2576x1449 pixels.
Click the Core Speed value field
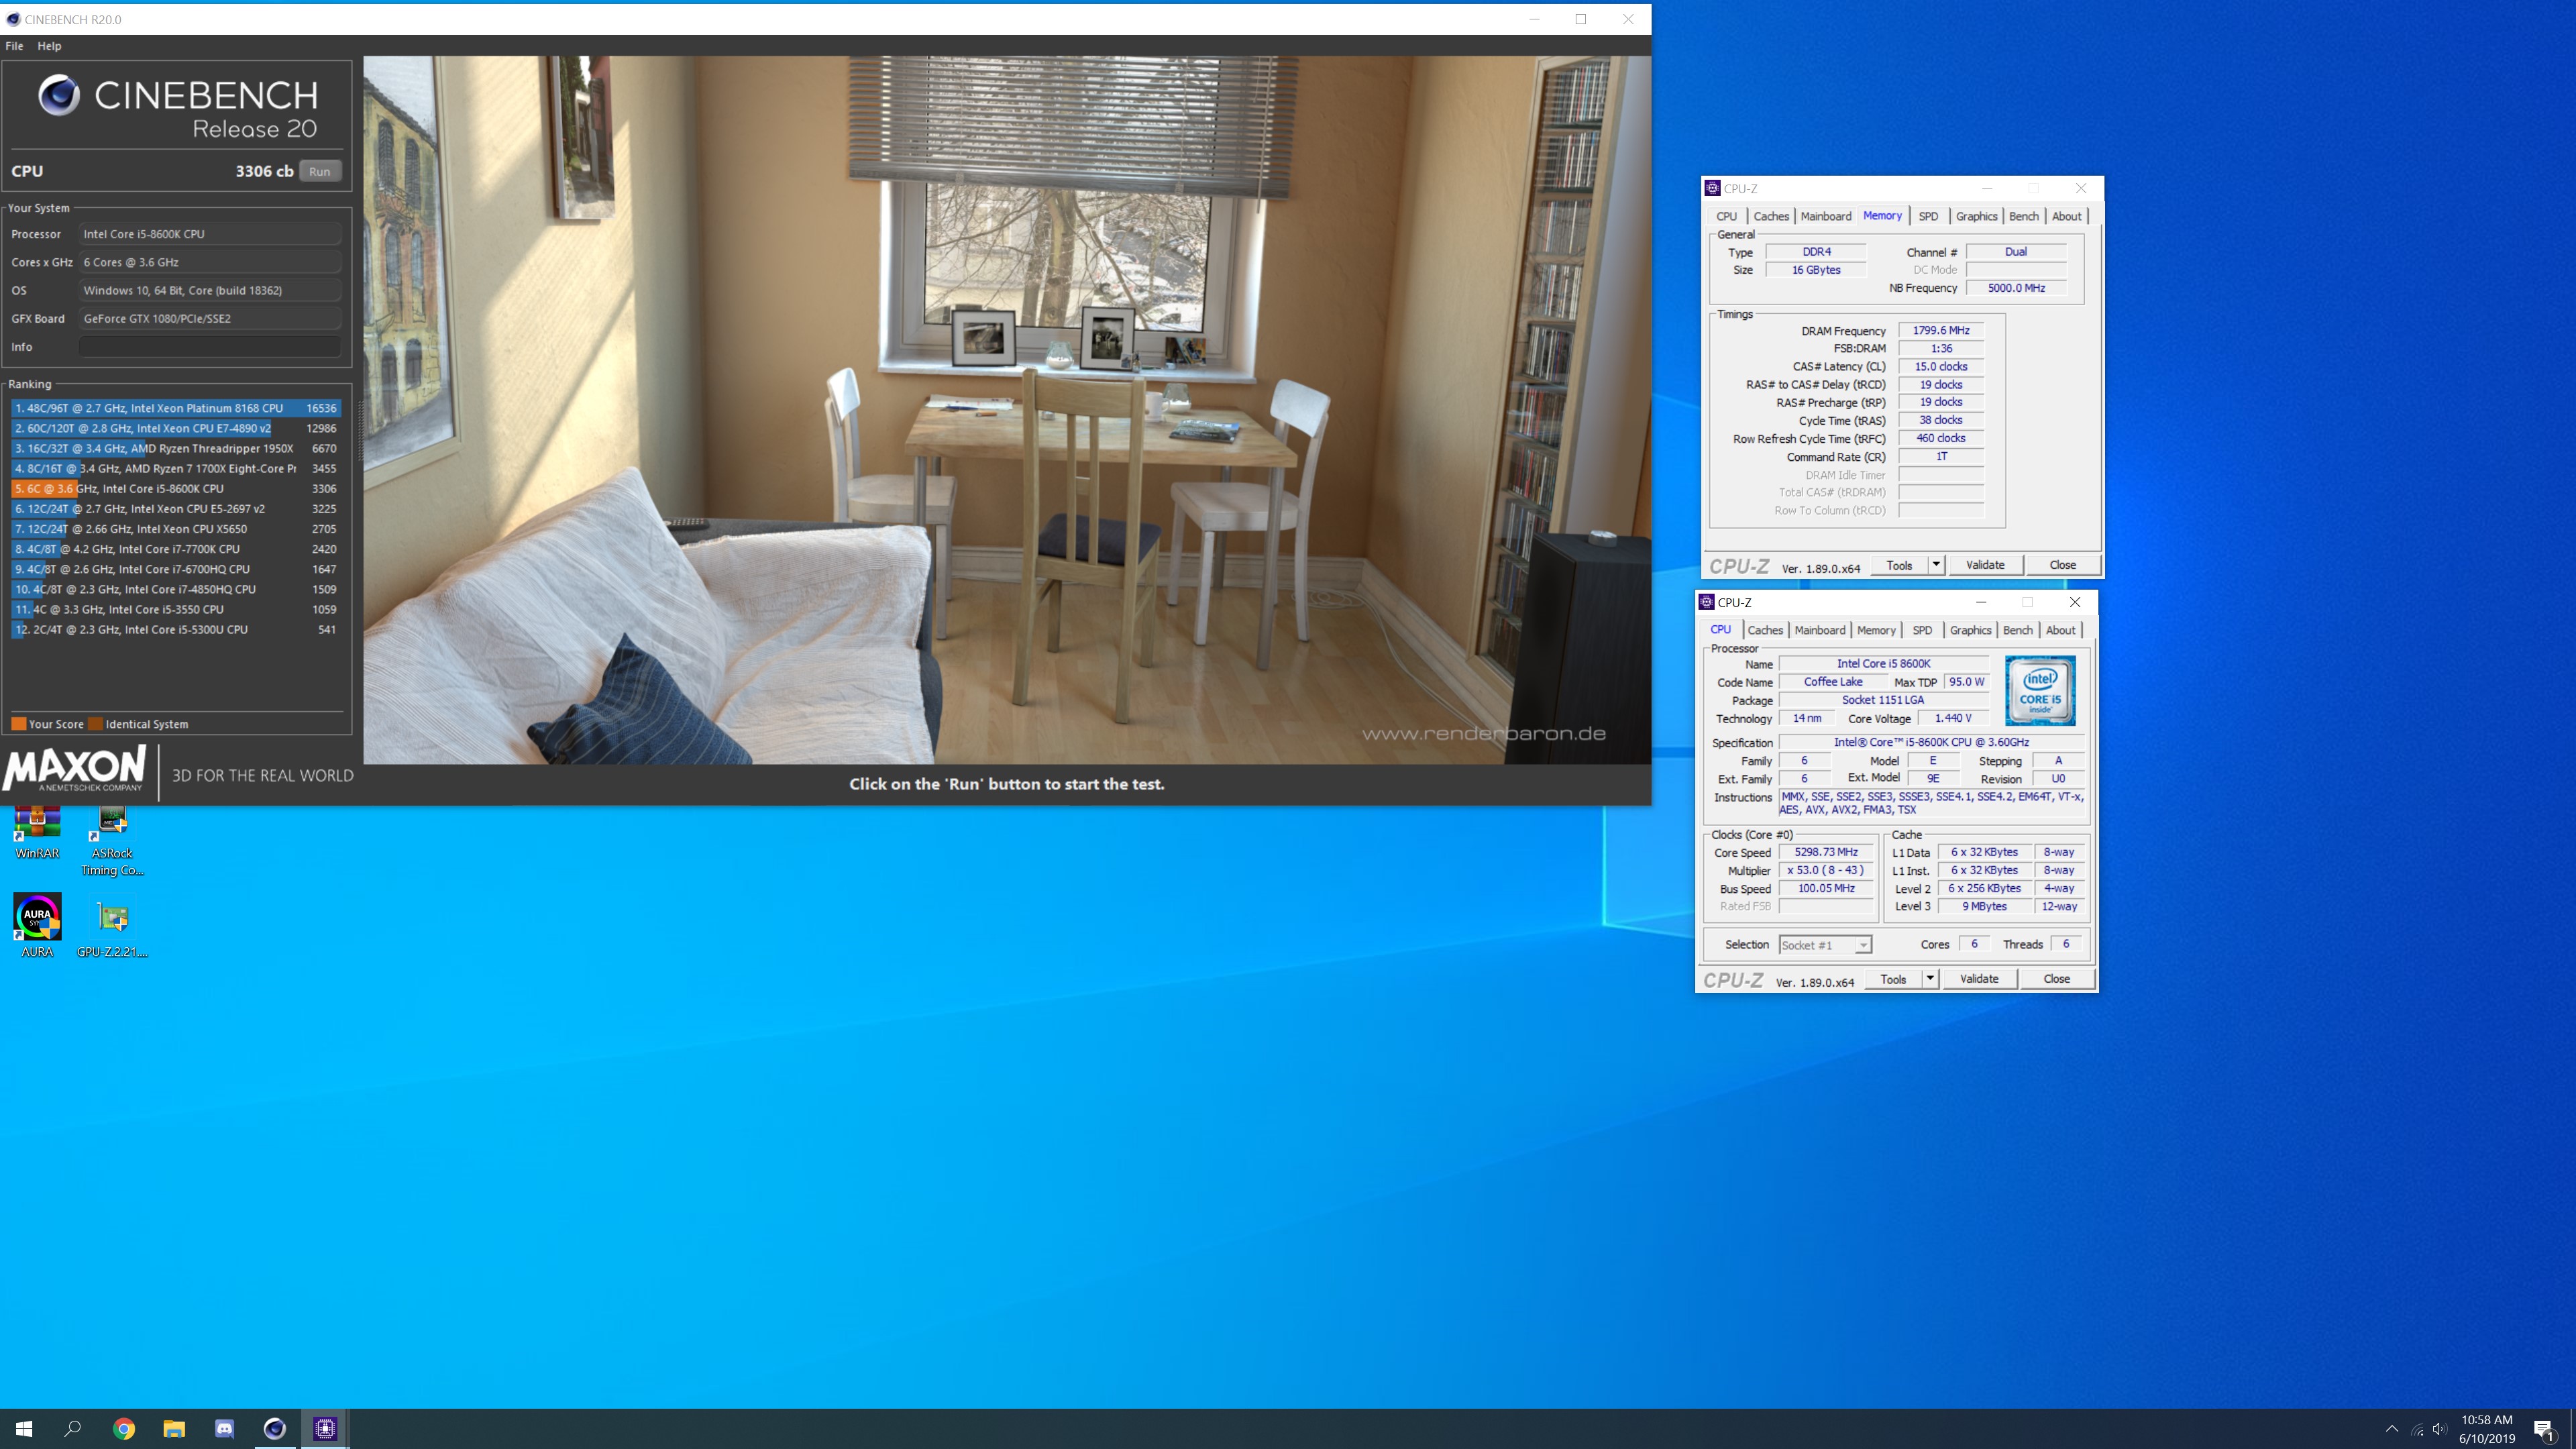(x=1826, y=852)
